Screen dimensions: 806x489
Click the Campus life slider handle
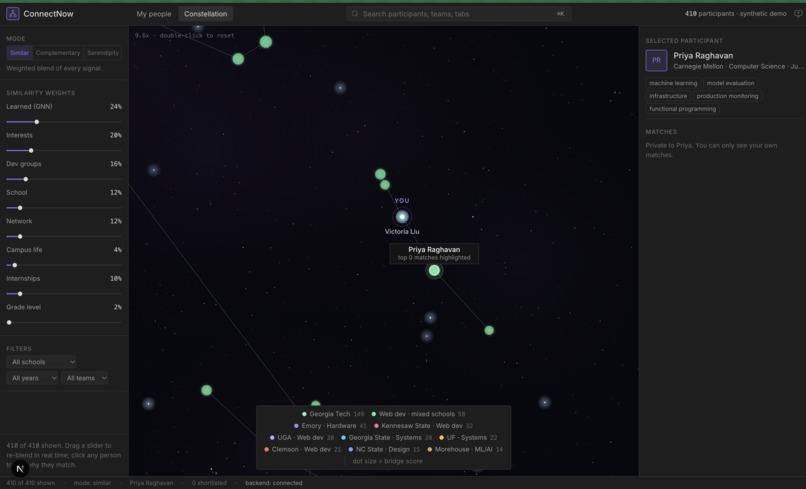coord(14,265)
